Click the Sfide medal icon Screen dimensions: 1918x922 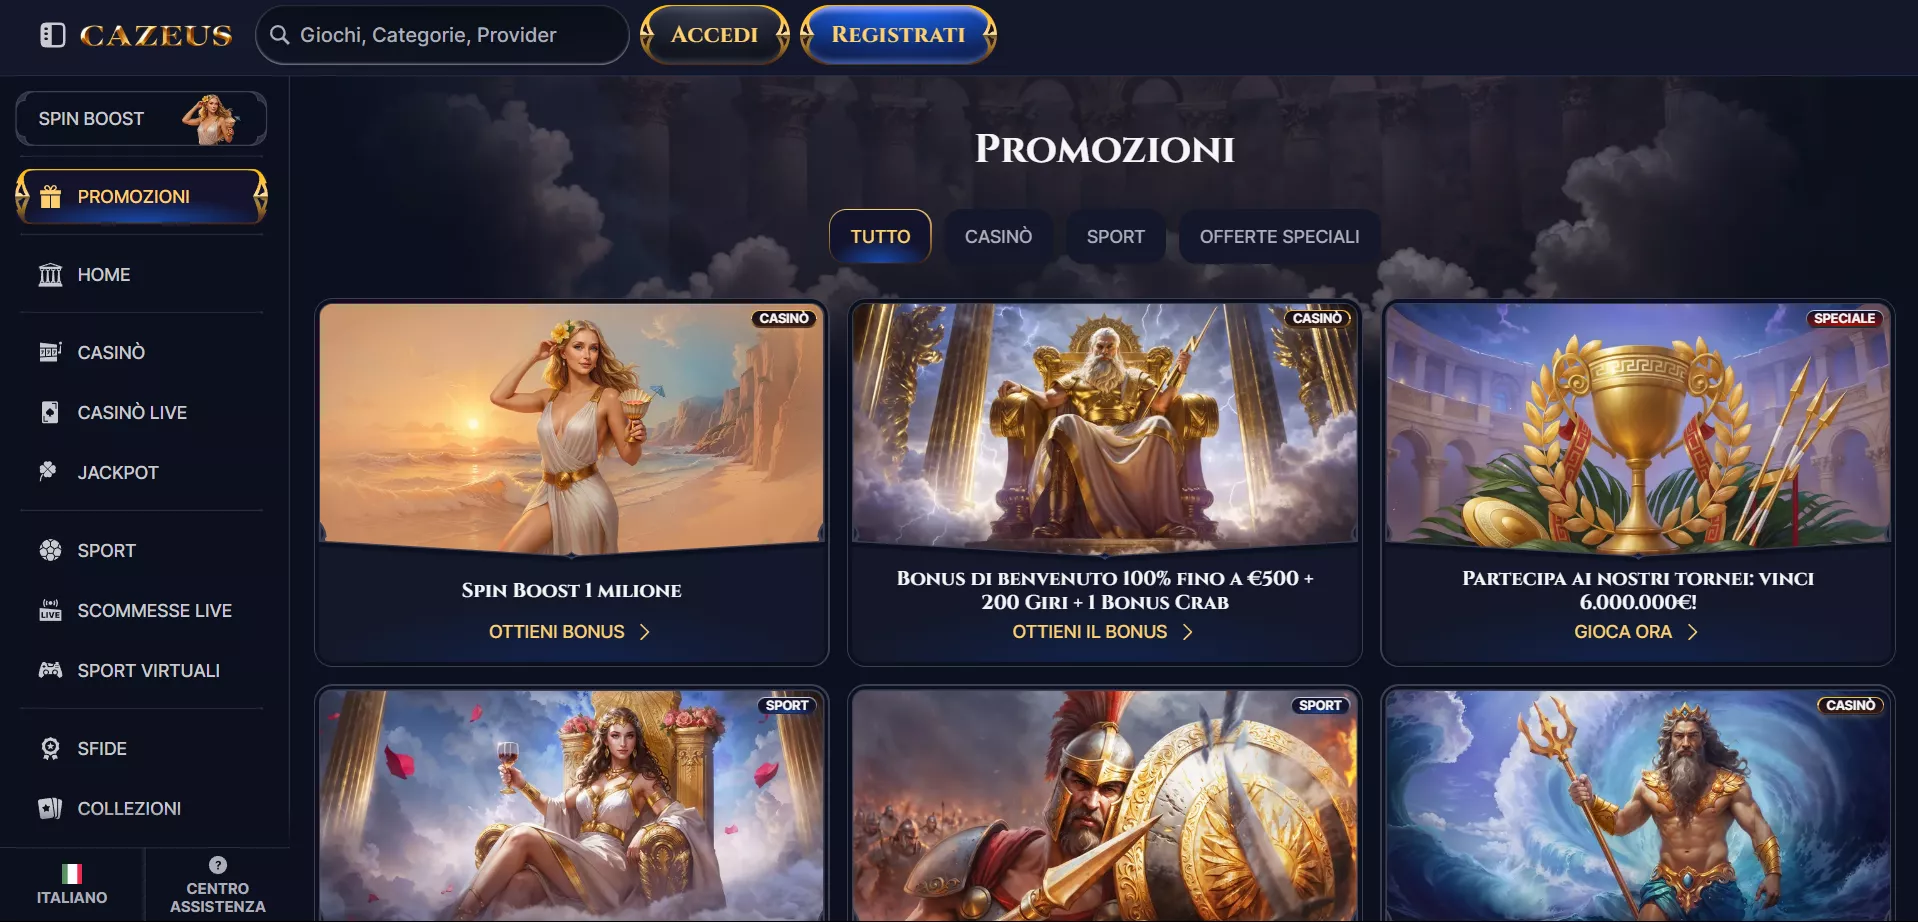tap(50, 748)
